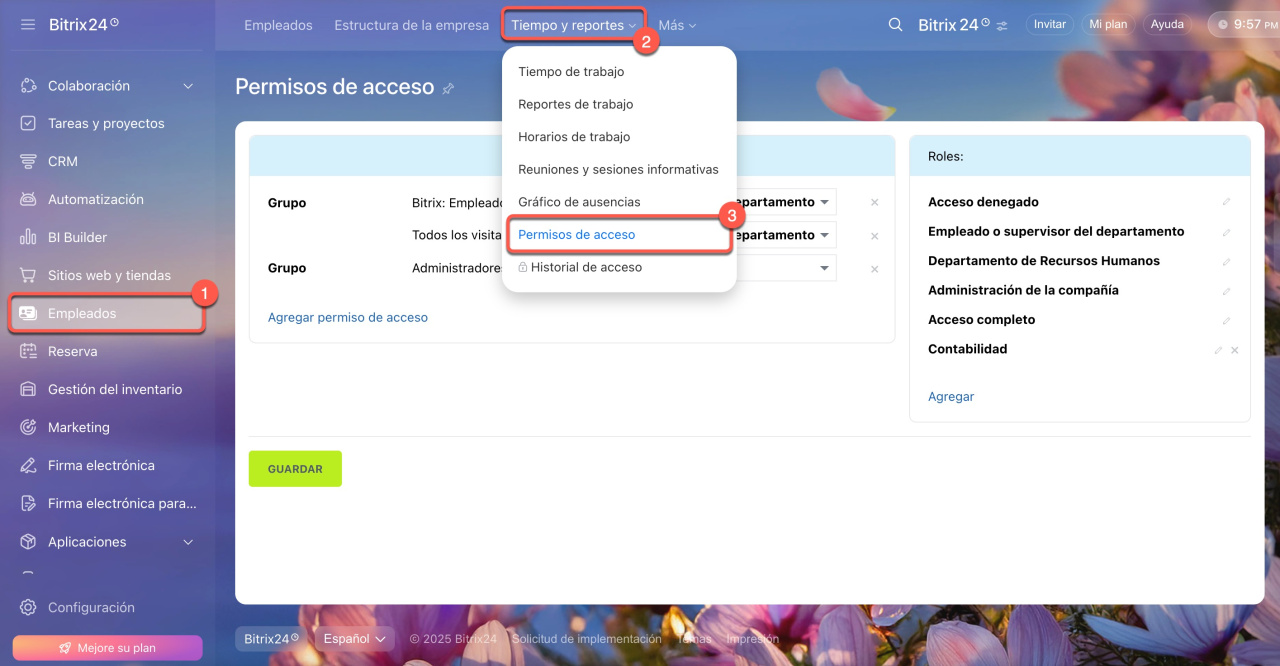Open the Español language dropdown
Image resolution: width=1280 pixels, height=666 pixels.
coord(354,639)
